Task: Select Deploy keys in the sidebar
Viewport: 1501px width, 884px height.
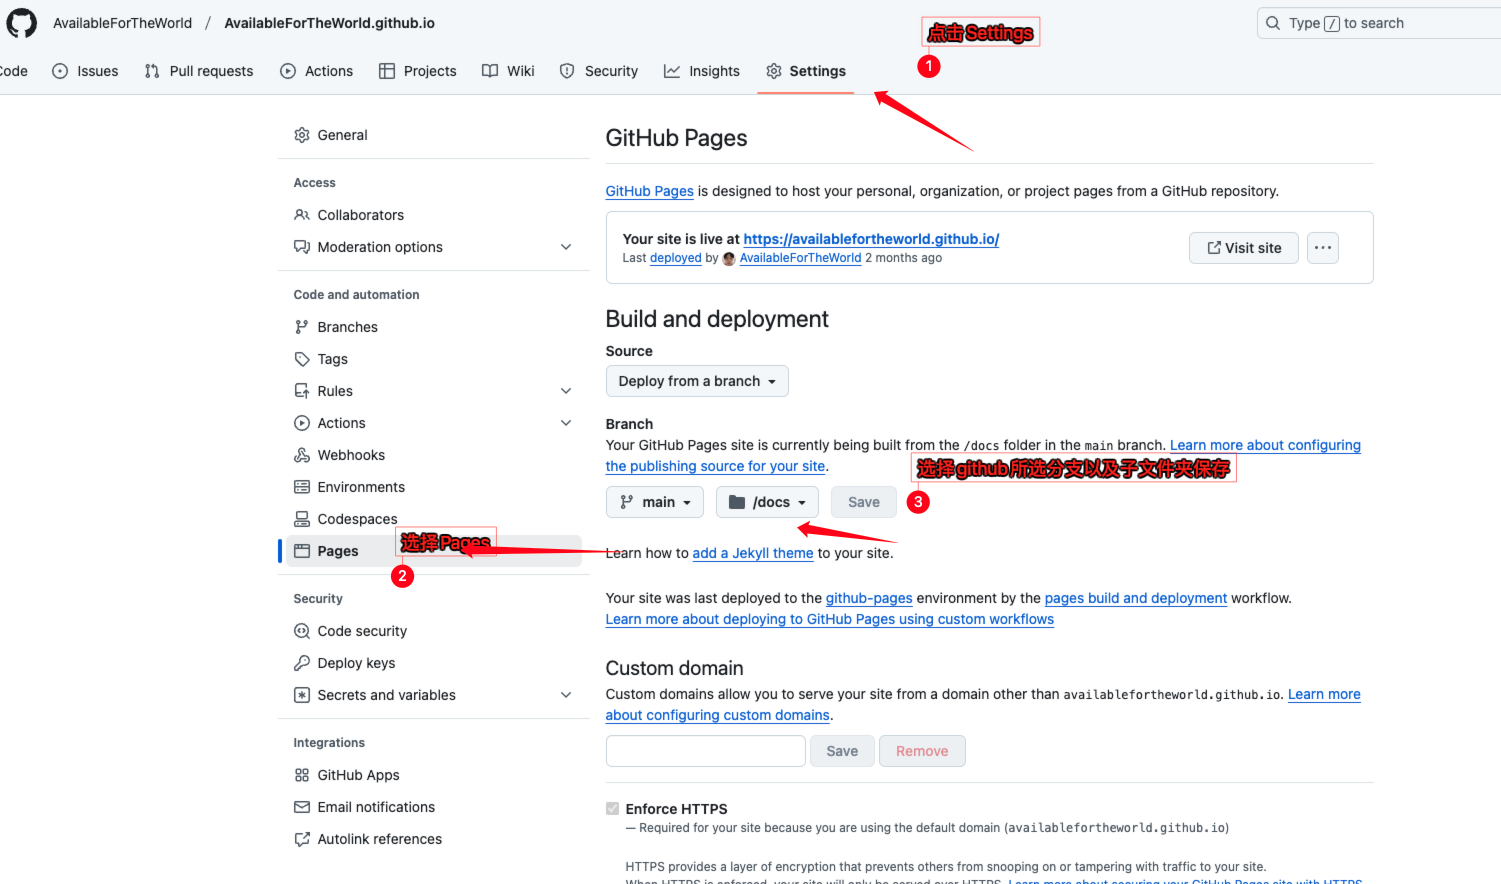Action: pos(434,663)
